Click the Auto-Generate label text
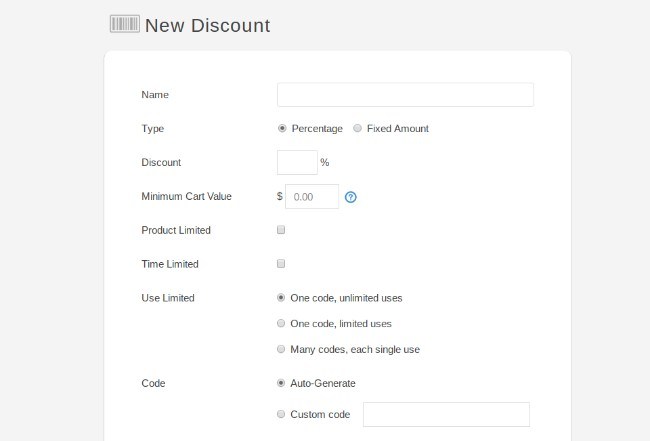Viewport: 650px width, 441px height. click(x=323, y=383)
